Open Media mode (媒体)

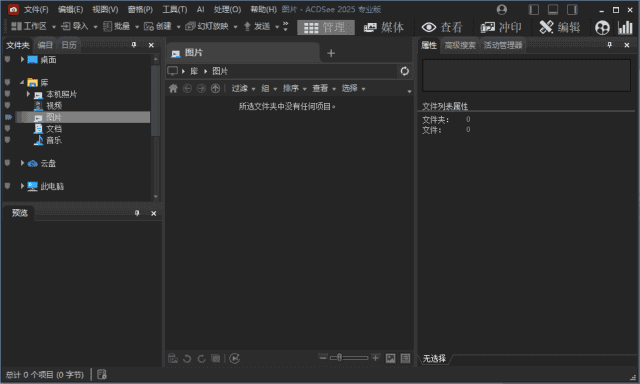pyautogui.click(x=383, y=27)
